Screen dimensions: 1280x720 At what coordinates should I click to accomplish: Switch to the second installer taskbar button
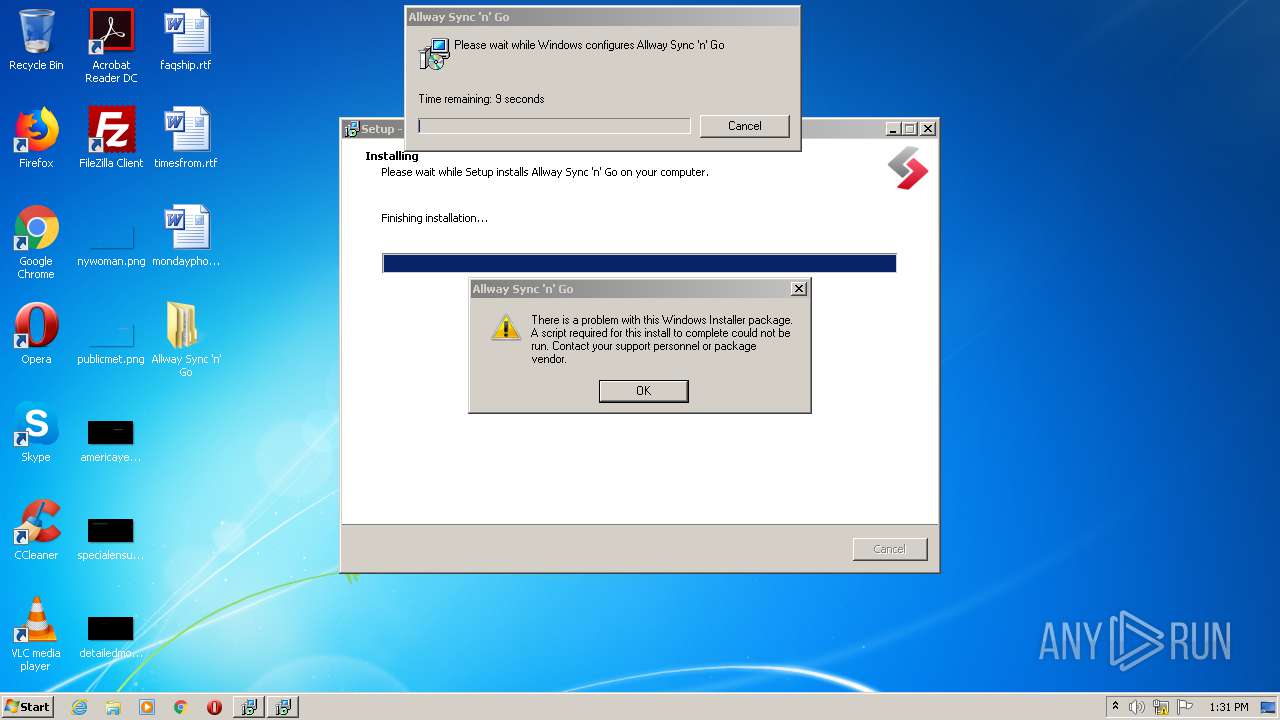(x=283, y=707)
